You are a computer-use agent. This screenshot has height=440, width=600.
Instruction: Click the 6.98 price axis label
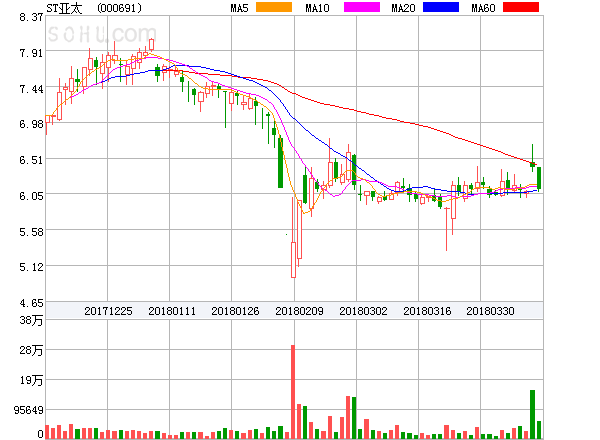click(x=31, y=124)
